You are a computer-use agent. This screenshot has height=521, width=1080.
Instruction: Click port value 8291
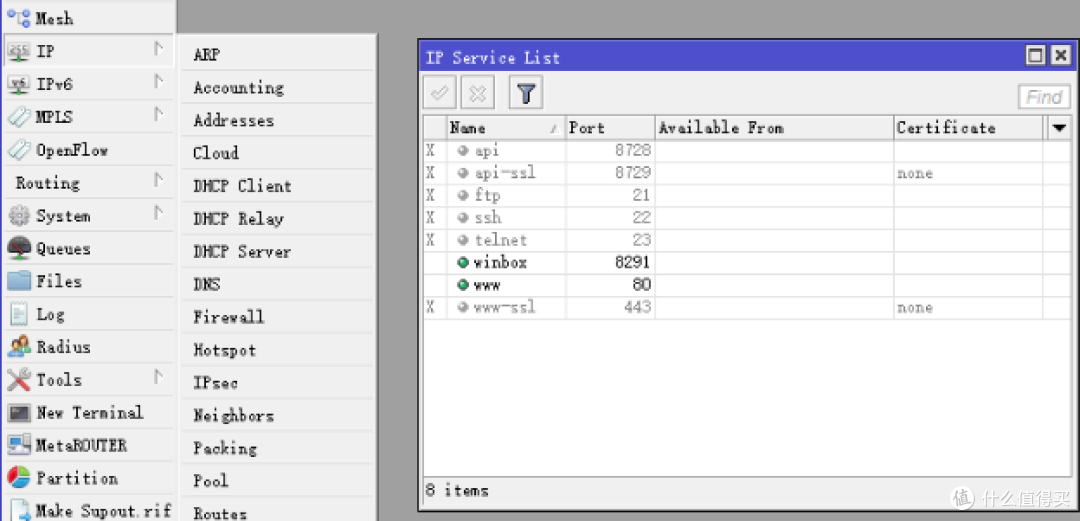(x=632, y=263)
